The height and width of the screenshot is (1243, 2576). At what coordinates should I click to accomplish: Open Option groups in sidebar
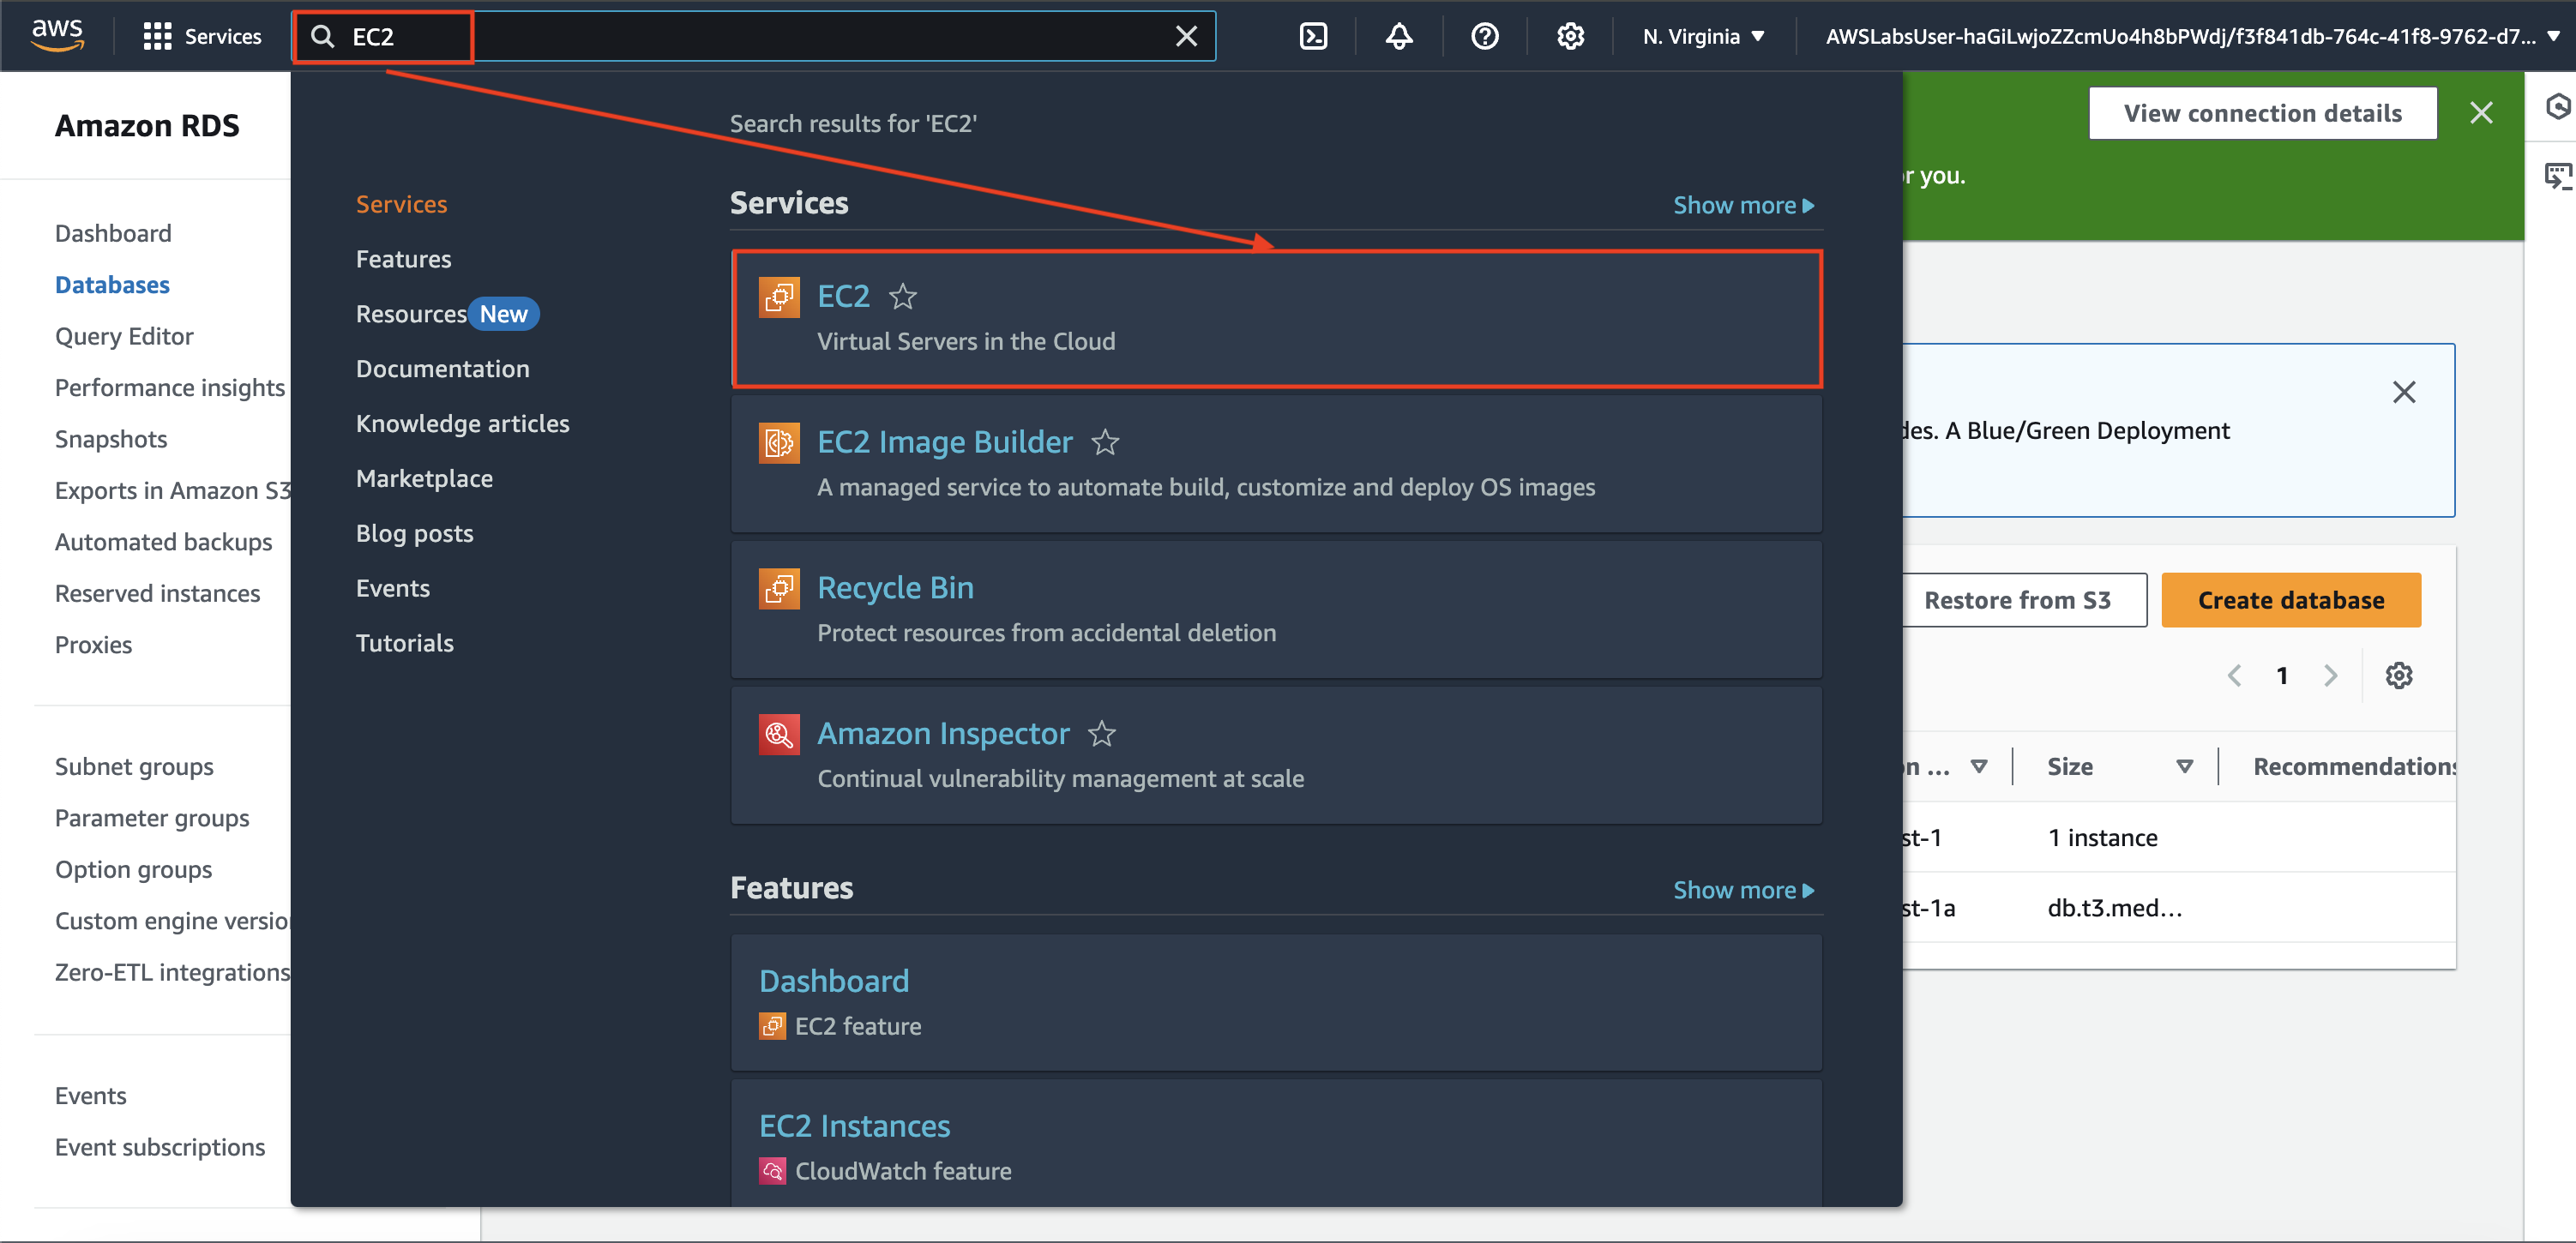coord(133,870)
